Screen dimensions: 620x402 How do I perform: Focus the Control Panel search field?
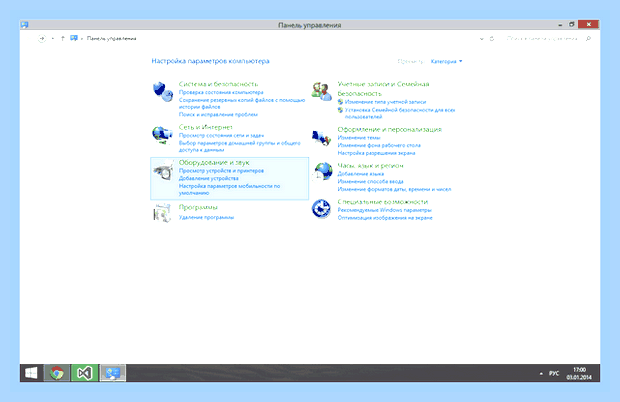point(544,38)
